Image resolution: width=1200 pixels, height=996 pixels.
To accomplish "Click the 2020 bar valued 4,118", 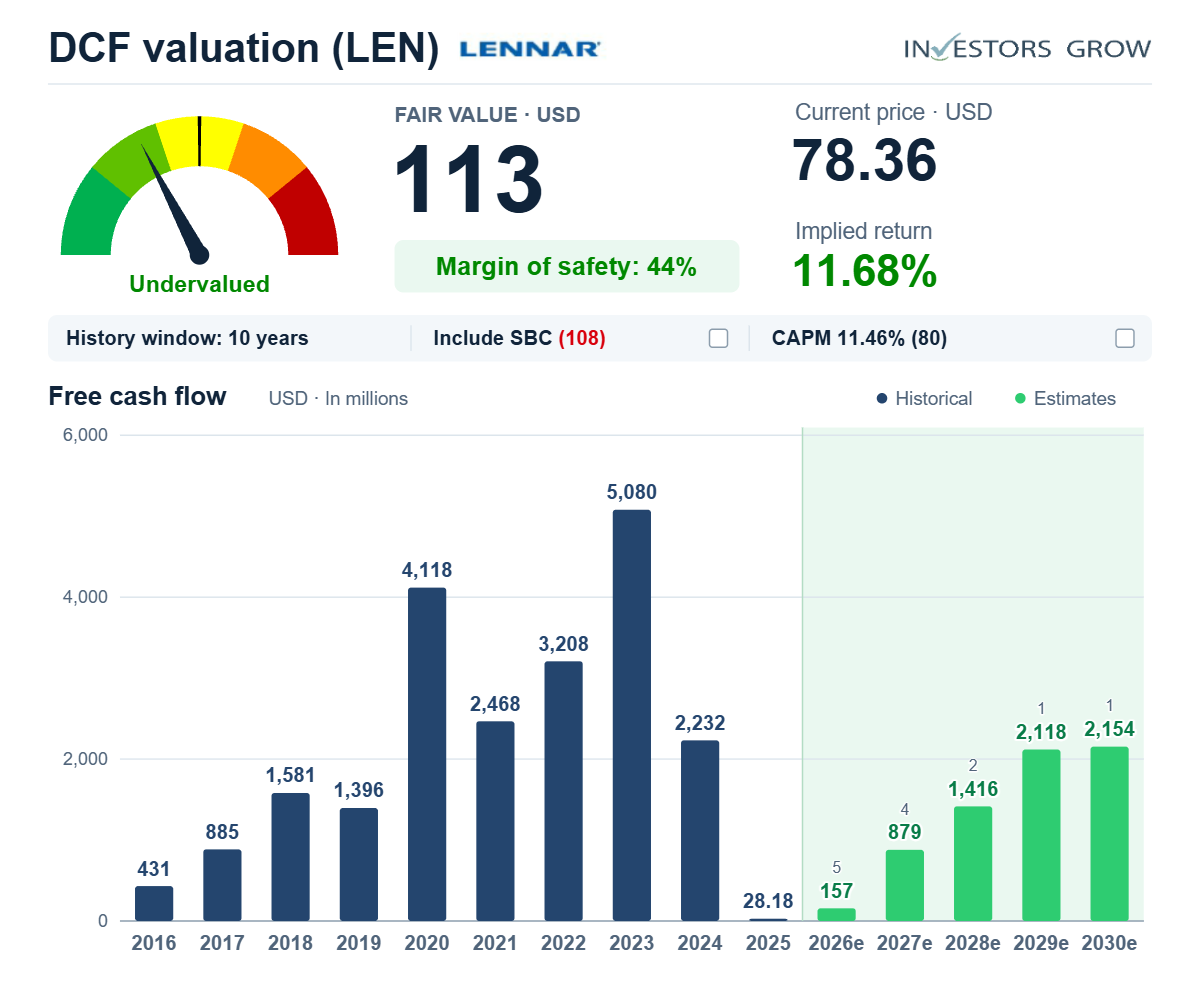I will 427,754.
